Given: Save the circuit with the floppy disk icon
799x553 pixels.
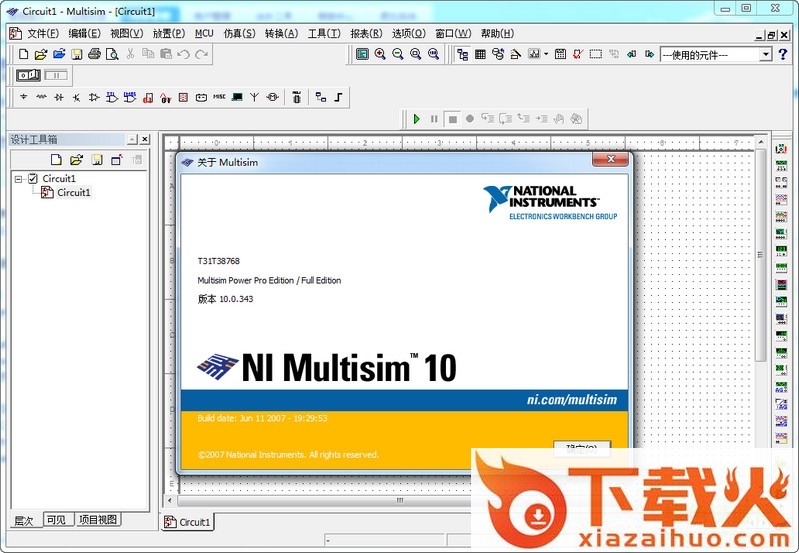Looking at the screenshot, I should pyautogui.click(x=76, y=54).
